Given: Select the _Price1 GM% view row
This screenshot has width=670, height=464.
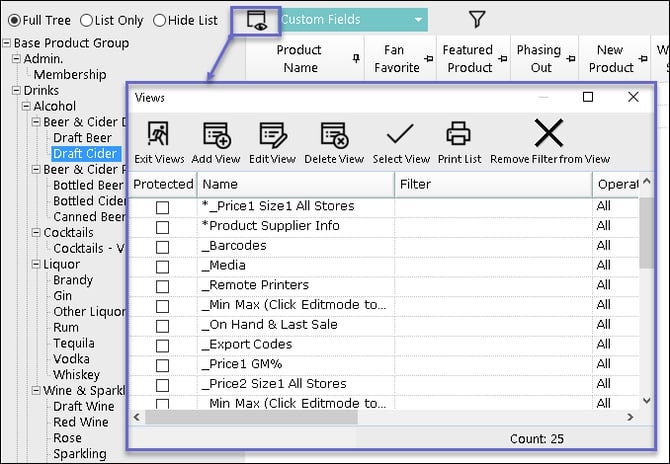Looking at the screenshot, I should 246,364.
